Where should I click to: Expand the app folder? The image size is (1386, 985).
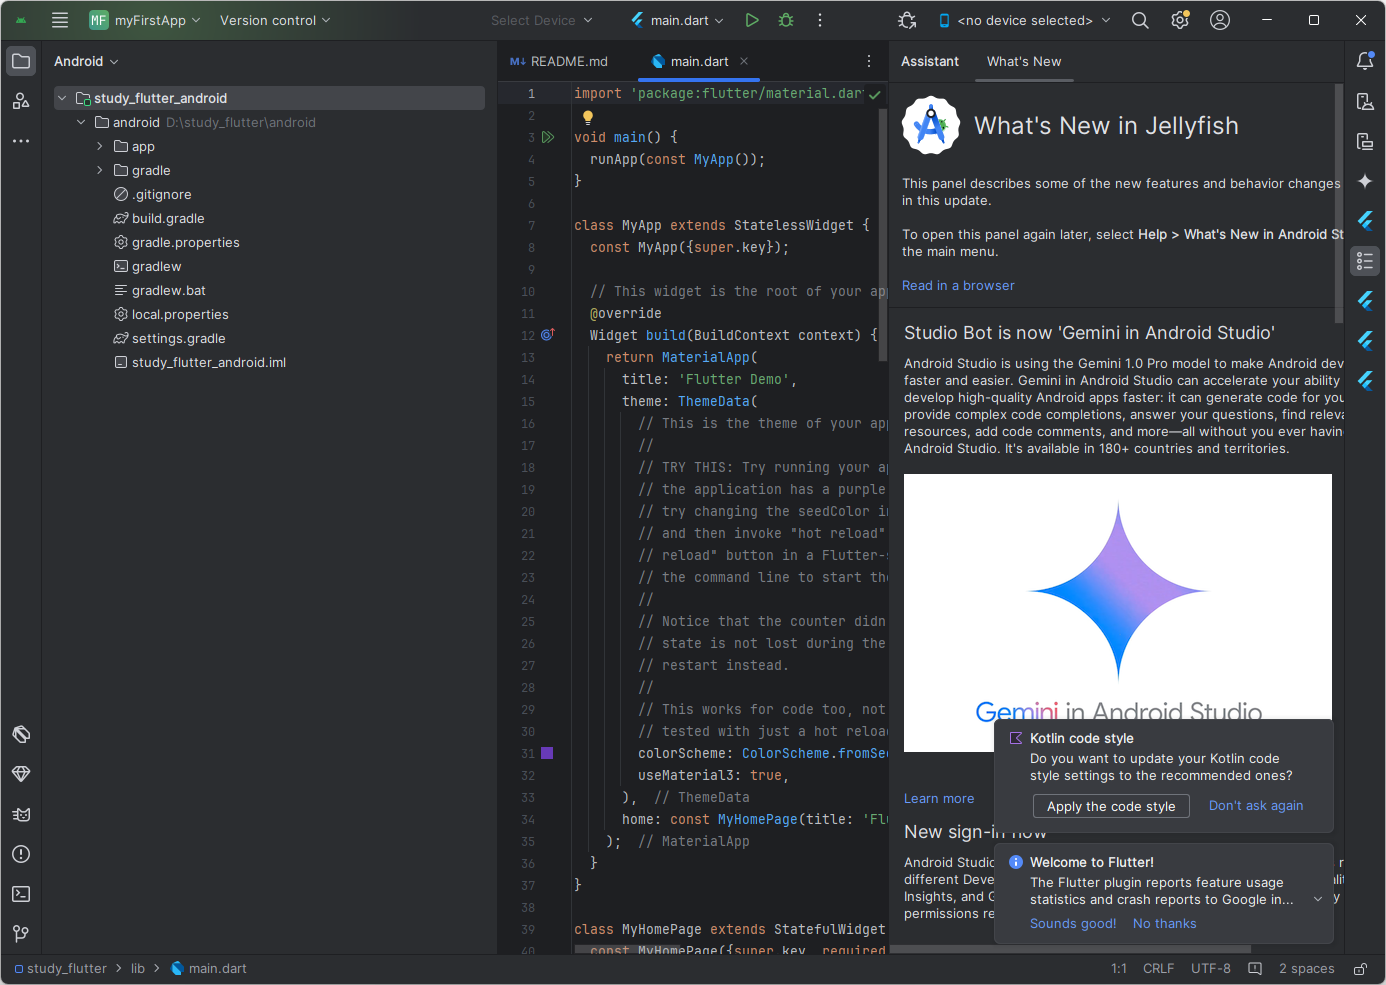pos(100,146)
